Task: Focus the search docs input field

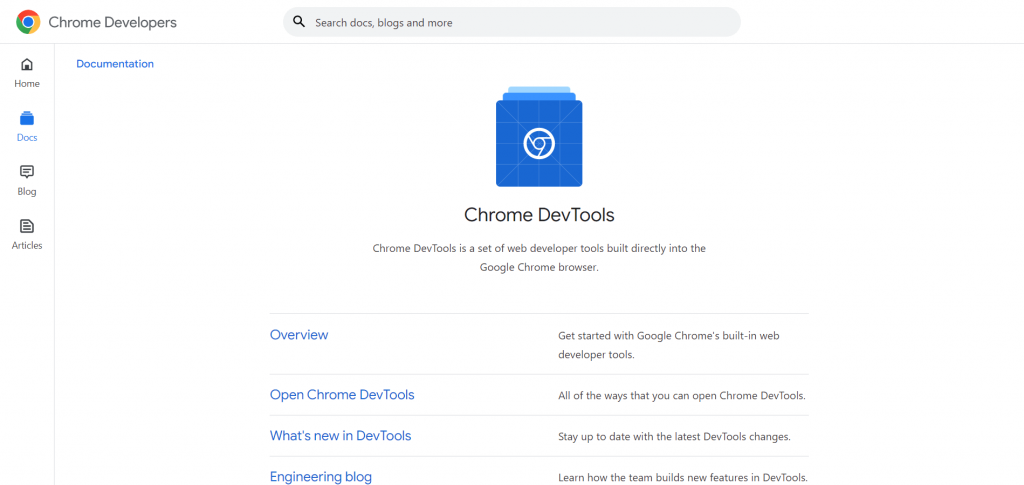Action: point(520,22)
